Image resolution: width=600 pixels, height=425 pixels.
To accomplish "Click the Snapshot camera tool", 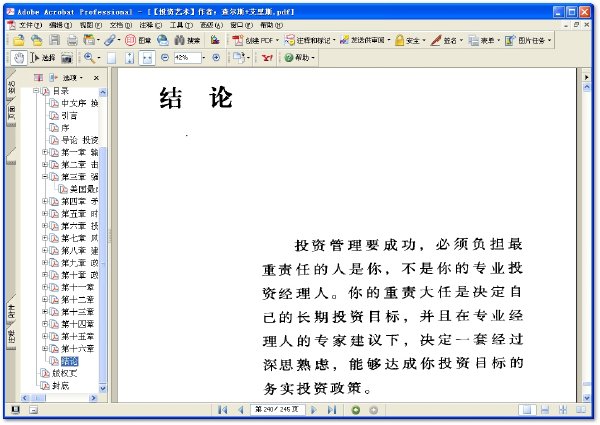I will 67,58.
